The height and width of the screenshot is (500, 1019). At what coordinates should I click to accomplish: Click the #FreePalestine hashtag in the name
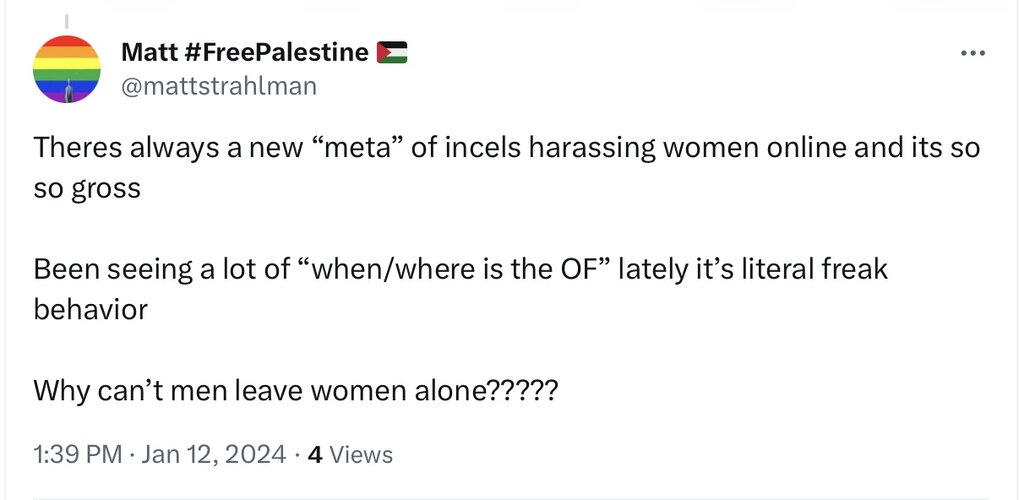coord(277,52)
